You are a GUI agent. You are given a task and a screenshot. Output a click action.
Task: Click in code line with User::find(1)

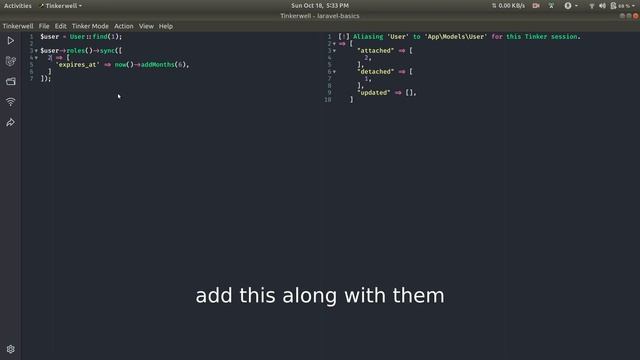pyautogui.click(x=81, y=37)
